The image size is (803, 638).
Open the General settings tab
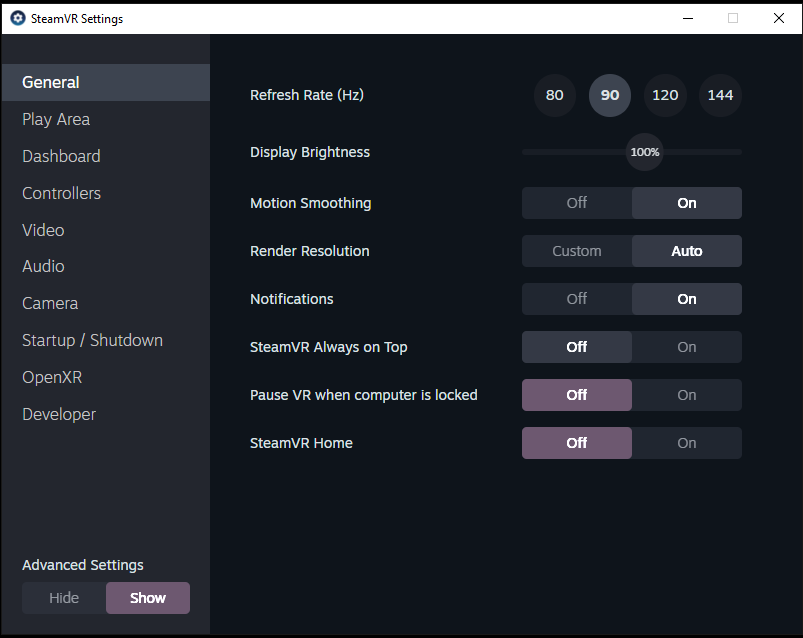click(x=106, y=82)
